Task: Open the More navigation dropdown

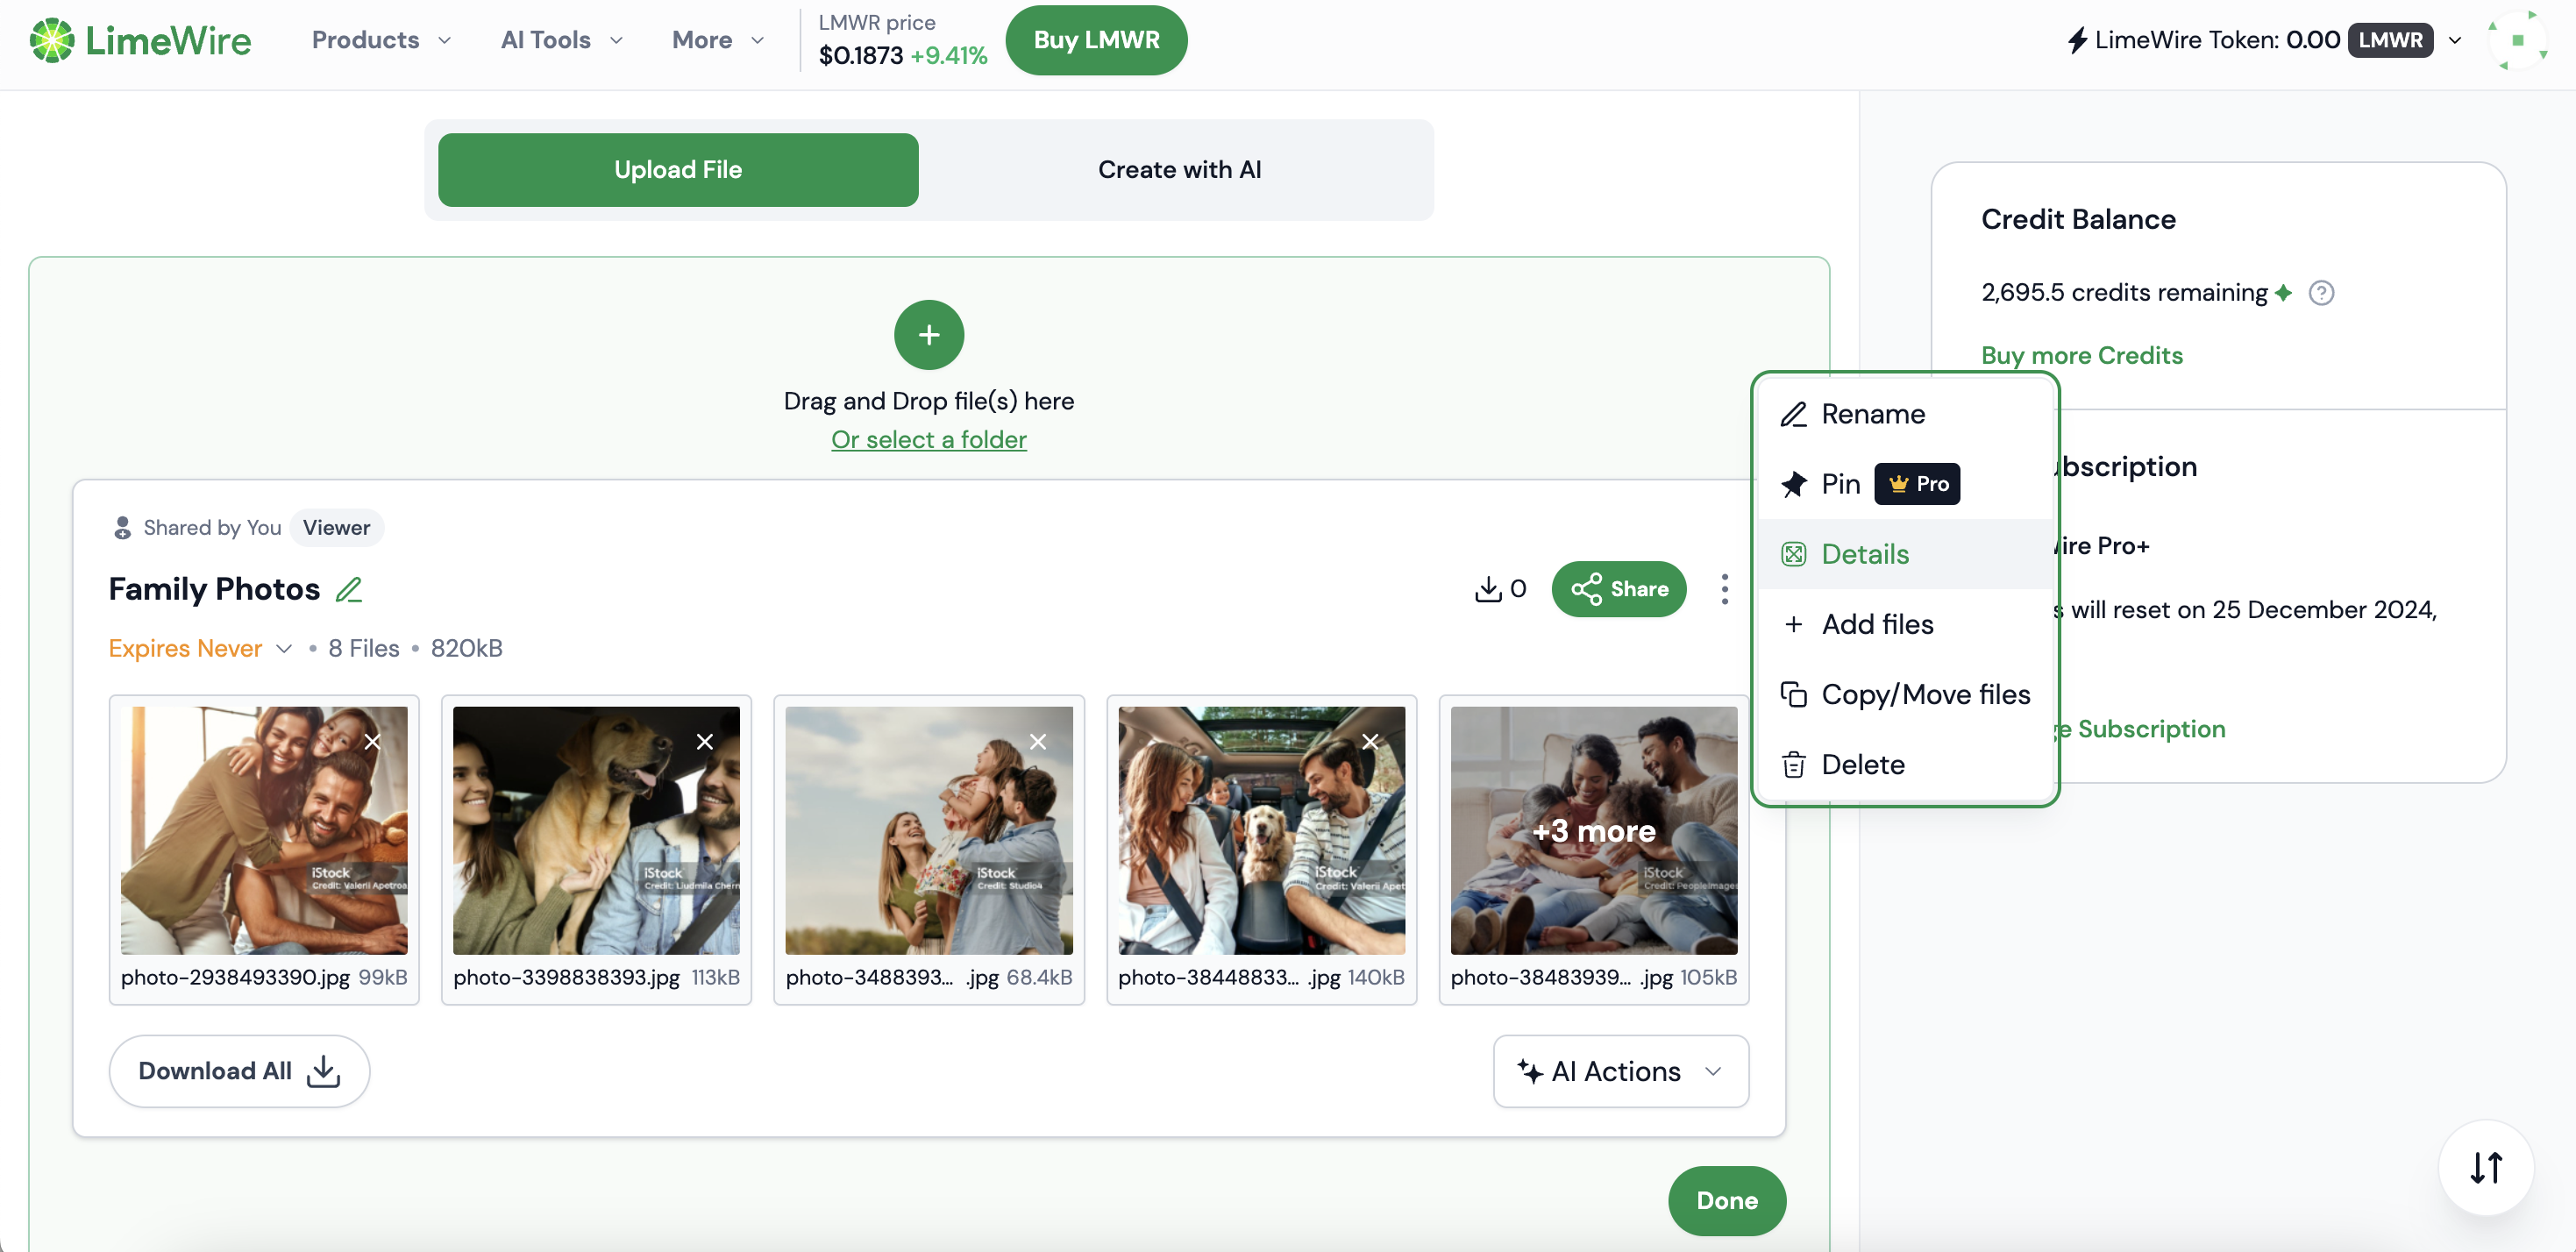Action: (x=716, y=40)
